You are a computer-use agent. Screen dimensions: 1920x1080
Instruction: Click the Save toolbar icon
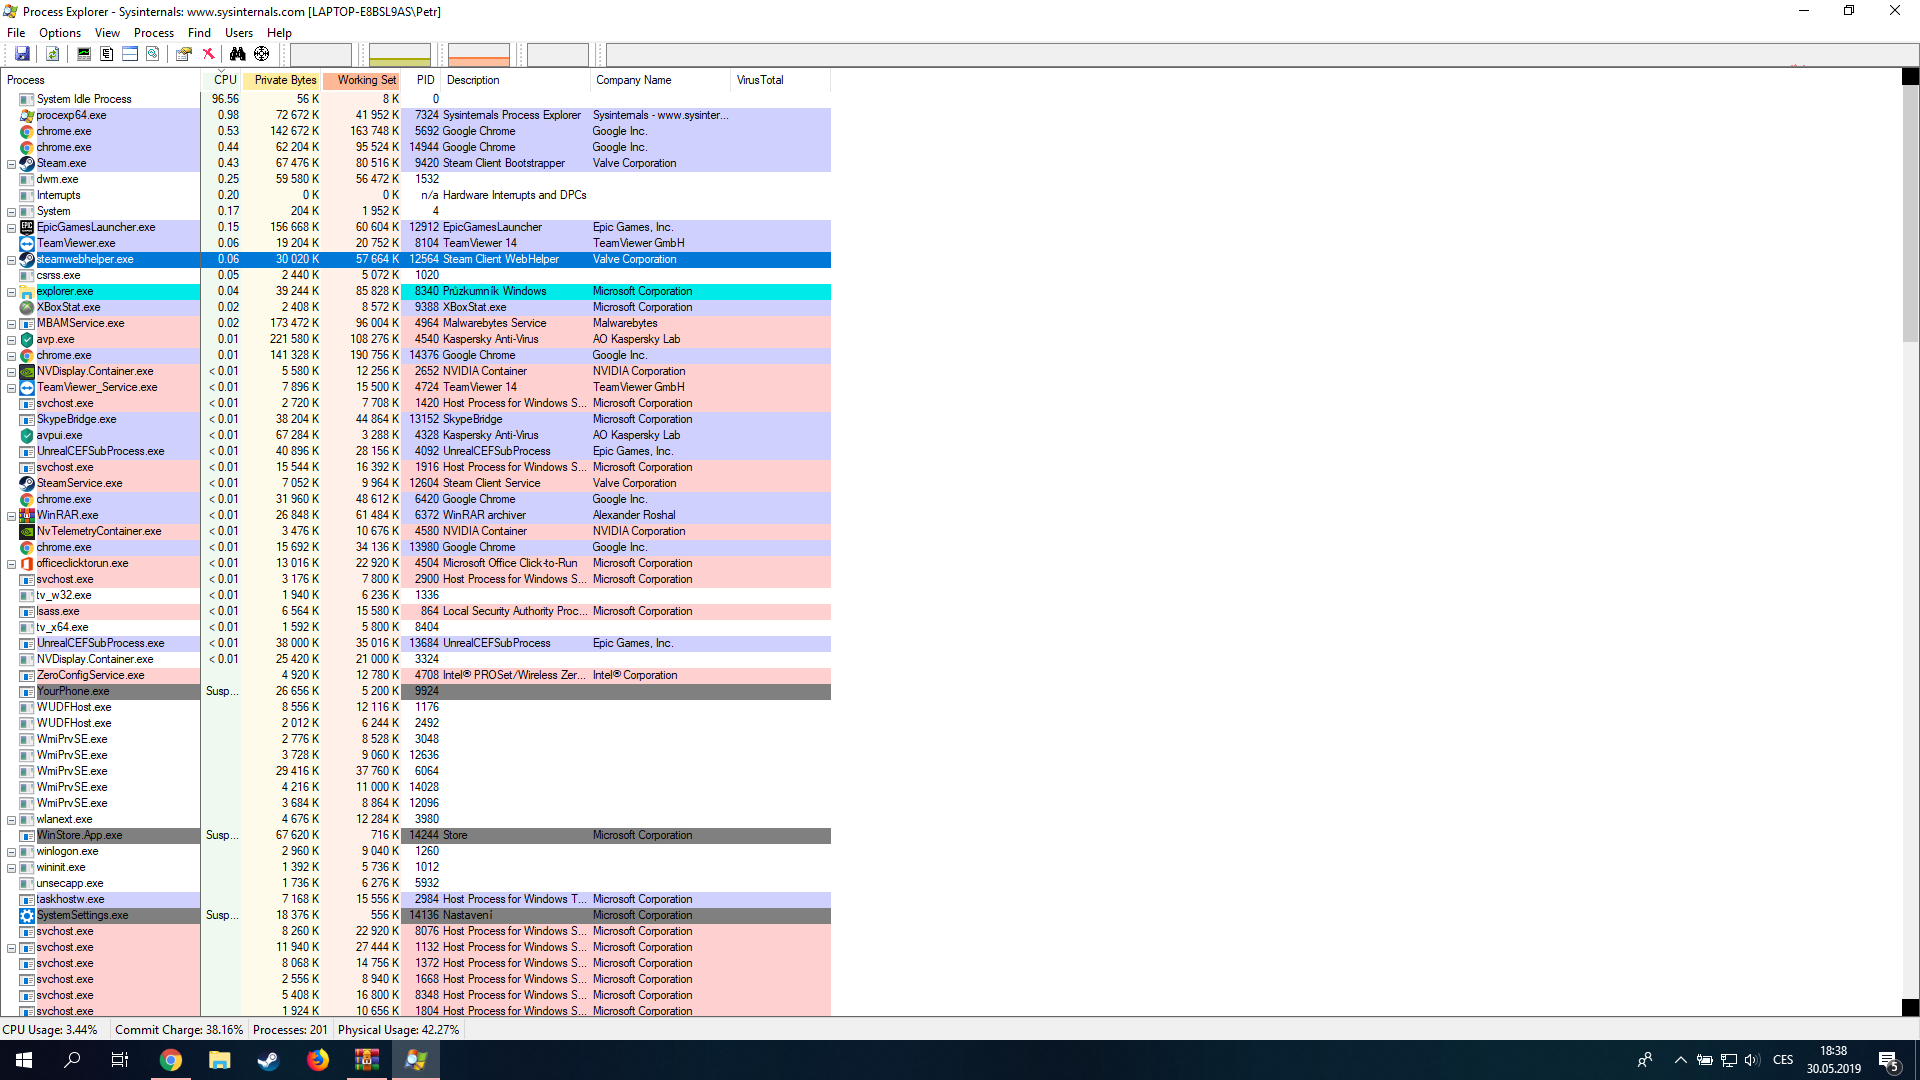click(22, 54)
